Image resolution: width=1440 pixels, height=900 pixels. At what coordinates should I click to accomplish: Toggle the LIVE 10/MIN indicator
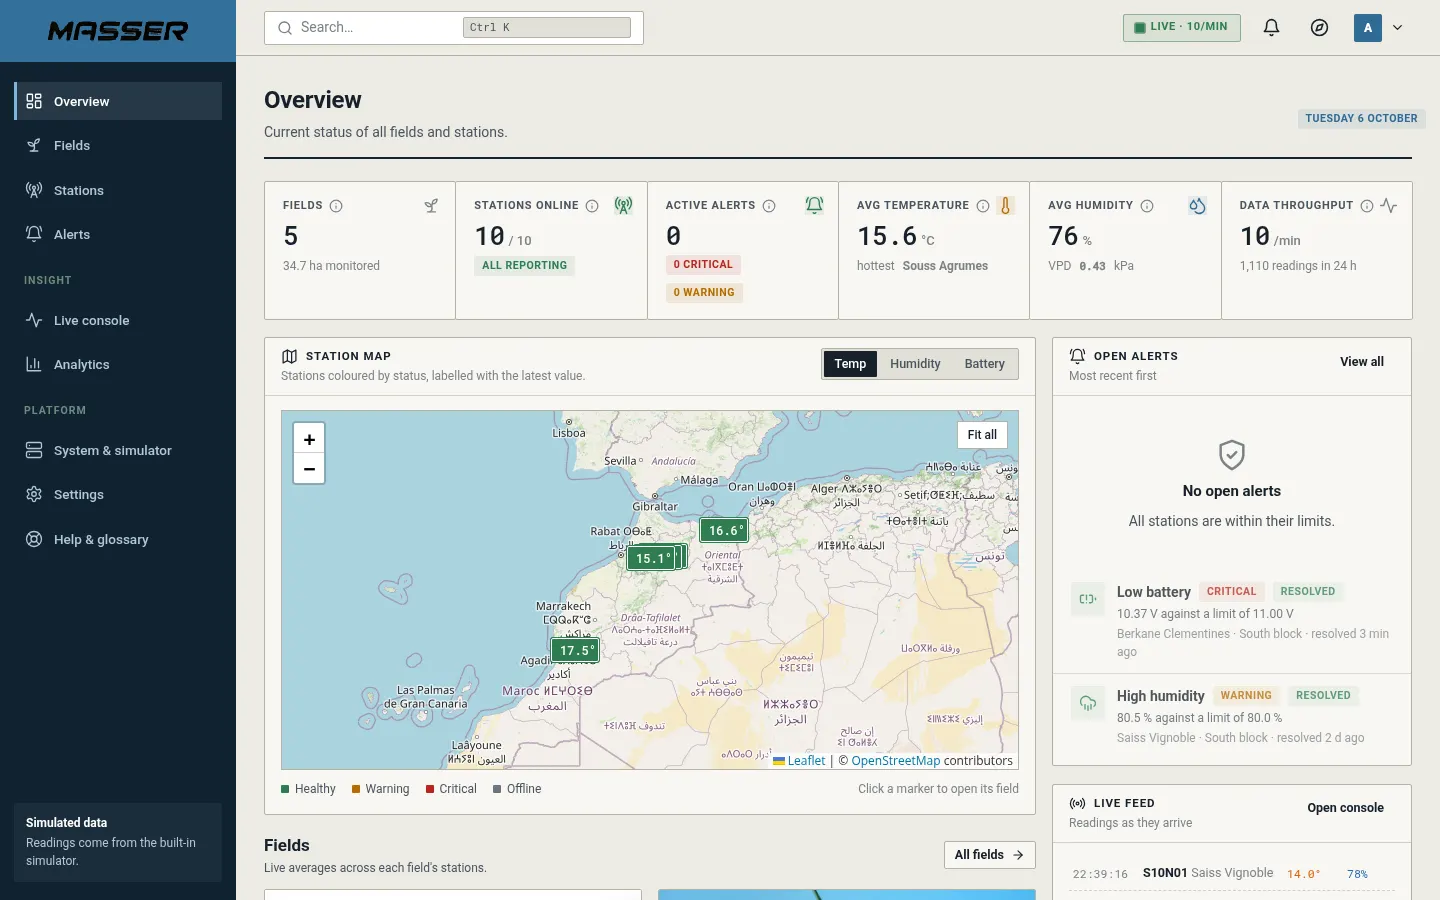1181,27
